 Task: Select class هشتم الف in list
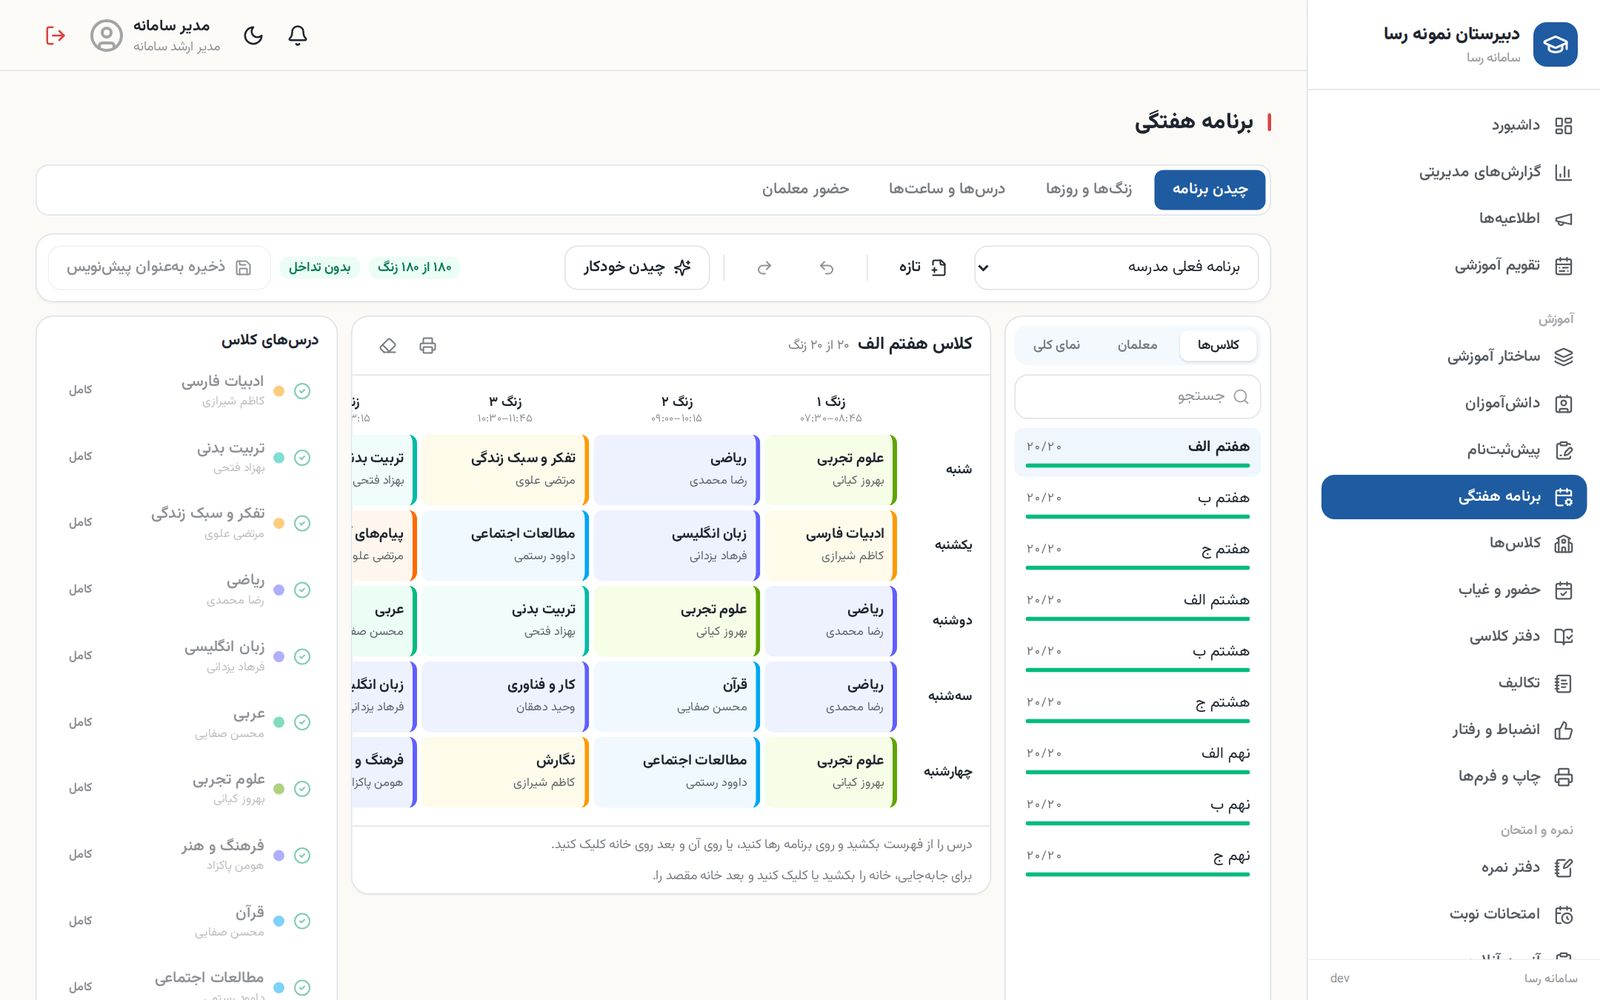pyautogui.click(x=1137, y=604)
